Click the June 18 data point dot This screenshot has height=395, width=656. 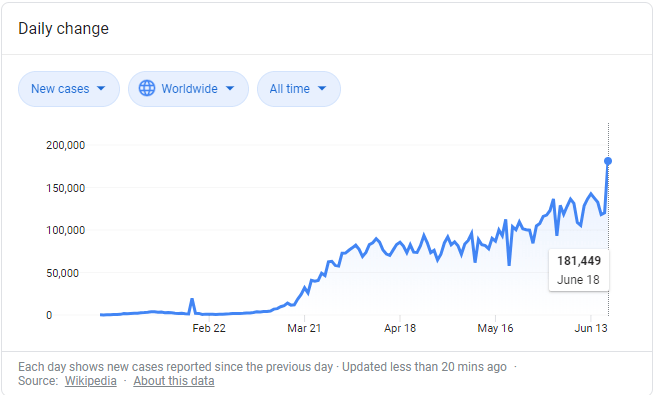click(608, 161)
